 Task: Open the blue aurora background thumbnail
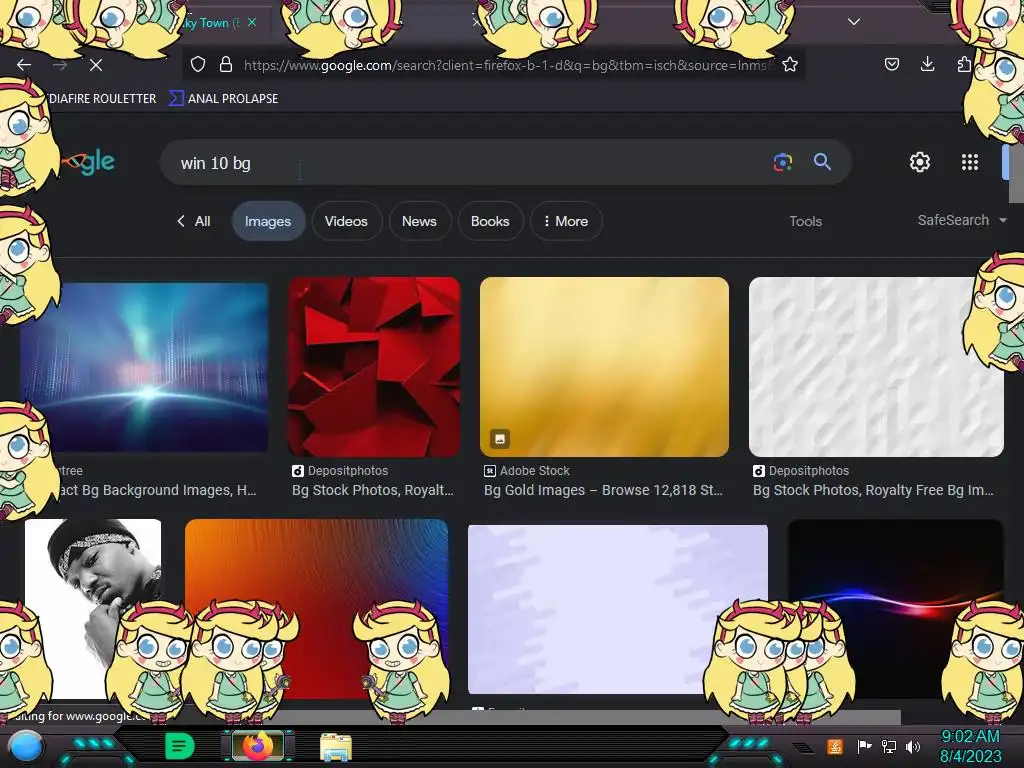pos(145,367)
